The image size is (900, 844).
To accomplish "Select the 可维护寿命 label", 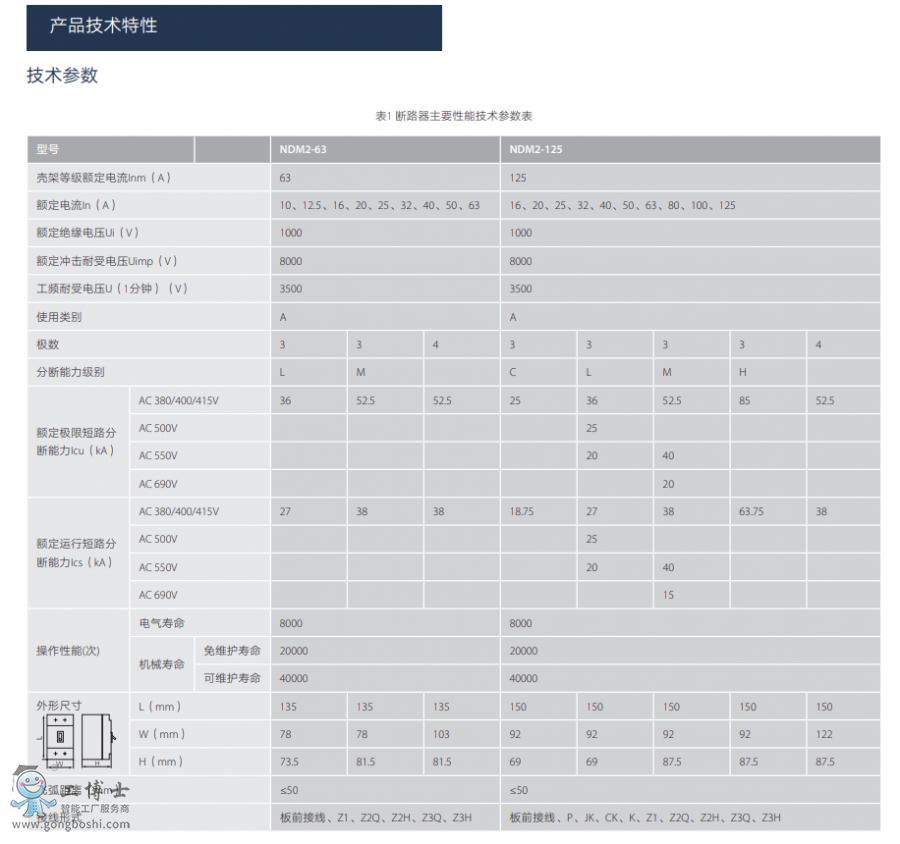I will (232, 678).
